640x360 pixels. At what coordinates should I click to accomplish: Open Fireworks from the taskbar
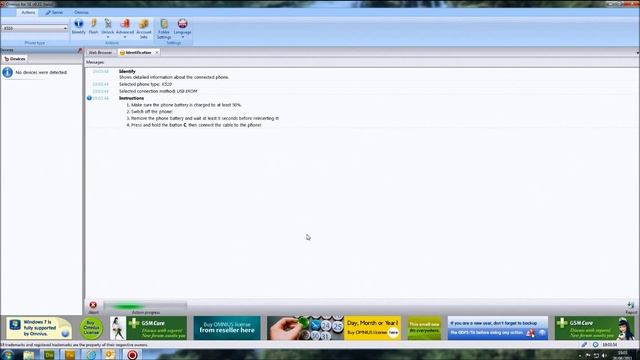click(x=70, y=355)
